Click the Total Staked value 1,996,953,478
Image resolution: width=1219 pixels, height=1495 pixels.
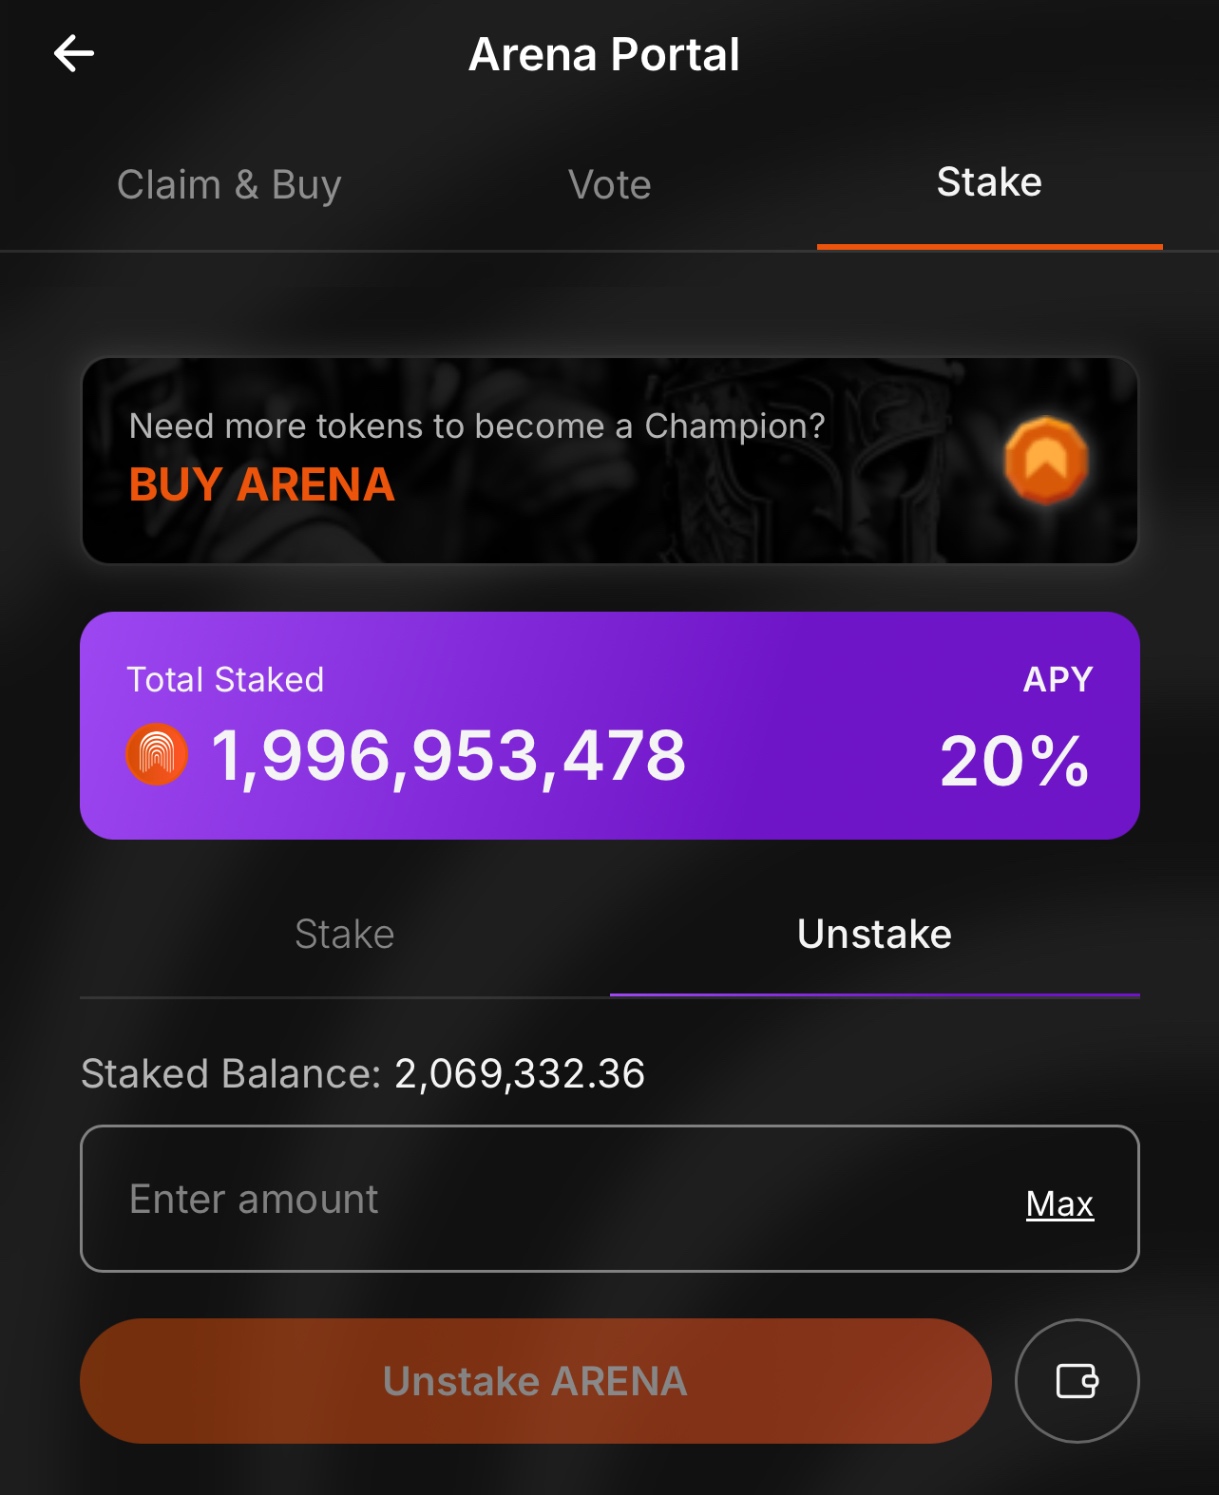(449, 756)
